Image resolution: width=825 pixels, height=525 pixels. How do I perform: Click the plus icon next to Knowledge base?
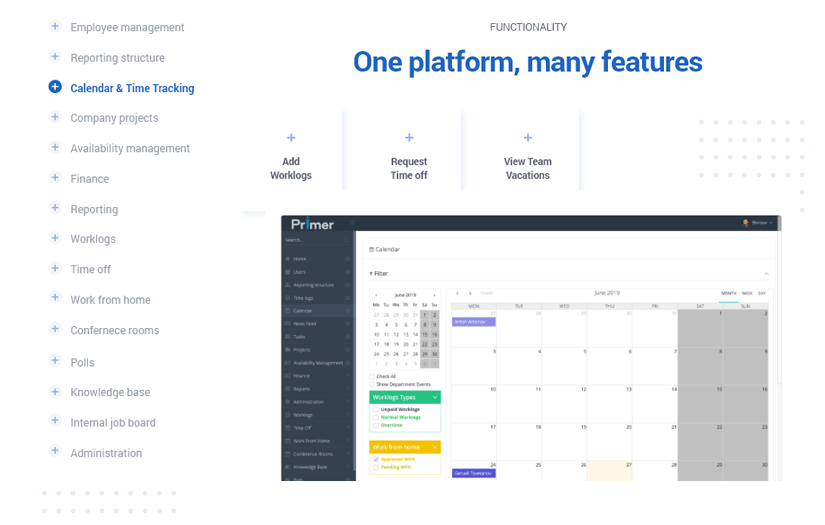coord(55,392)
